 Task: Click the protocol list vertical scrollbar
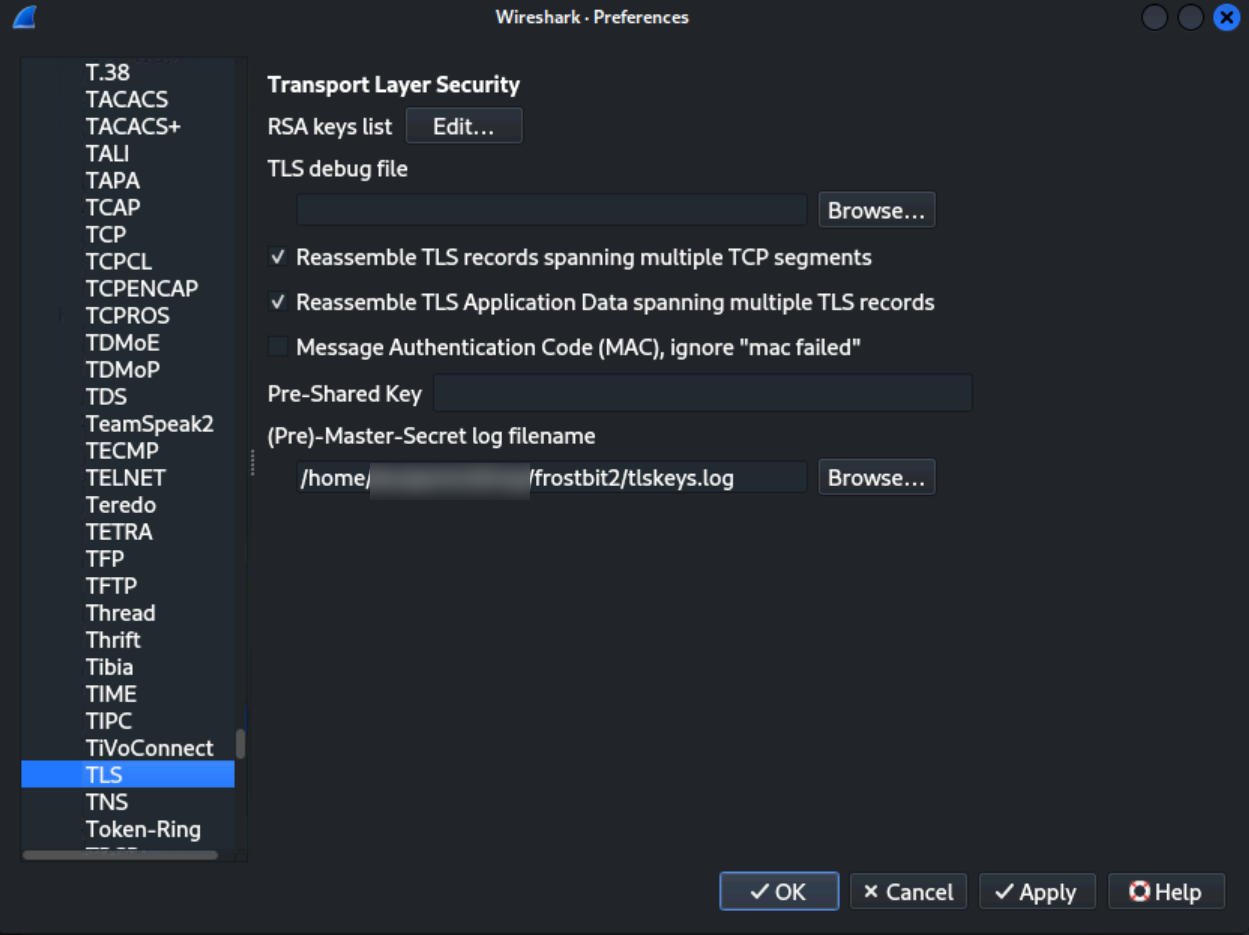[x=240, y=744]
